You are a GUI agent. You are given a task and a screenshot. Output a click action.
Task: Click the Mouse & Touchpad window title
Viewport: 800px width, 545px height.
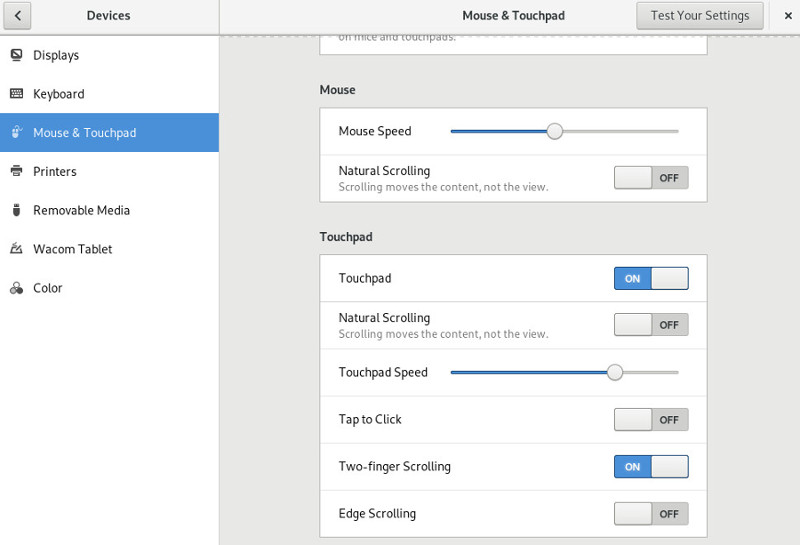(x=513, y=16)
